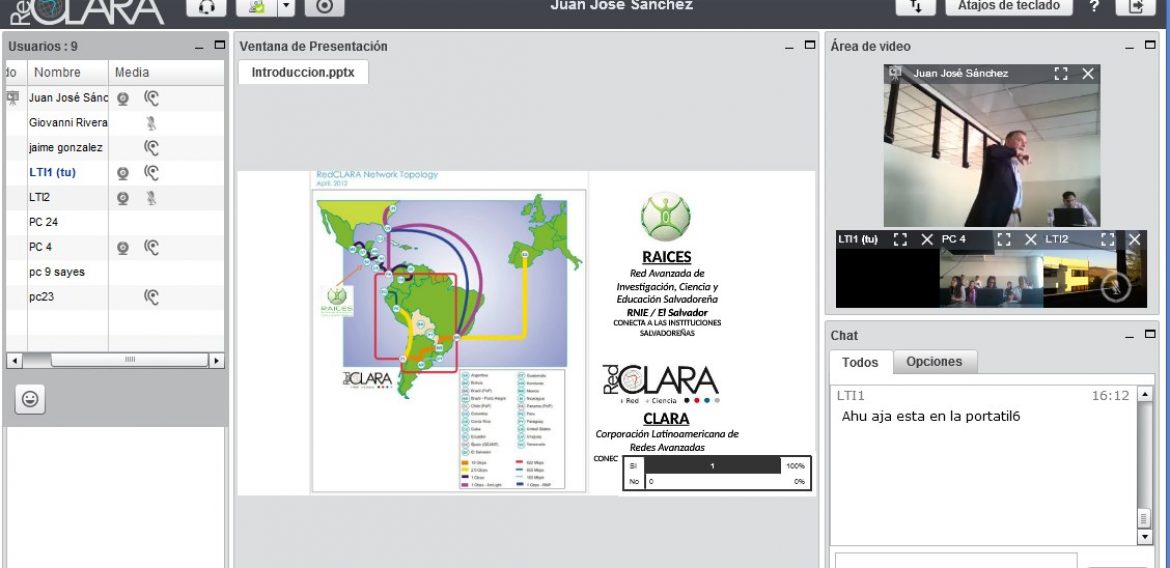Open the webcam options dropdown arrow
Screen dimensions: 1170x568
[287, 7]
